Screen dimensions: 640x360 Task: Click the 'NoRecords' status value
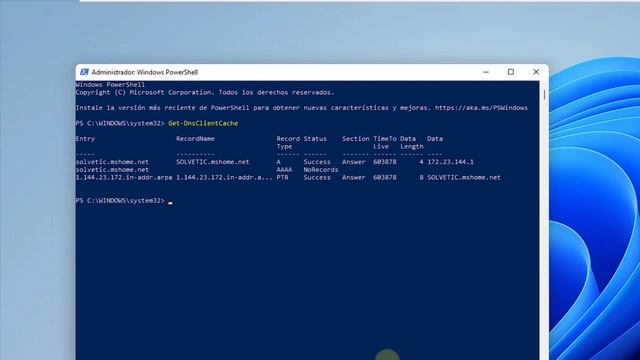tap(321, 169)
